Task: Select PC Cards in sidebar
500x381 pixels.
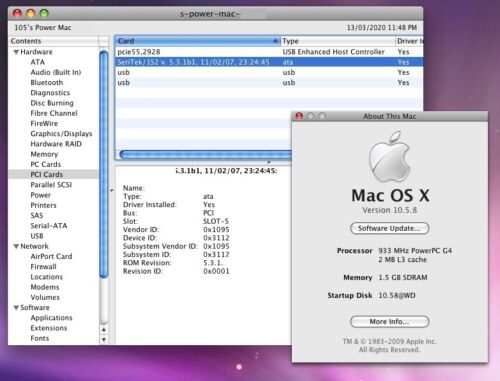Action: (46, 164)
